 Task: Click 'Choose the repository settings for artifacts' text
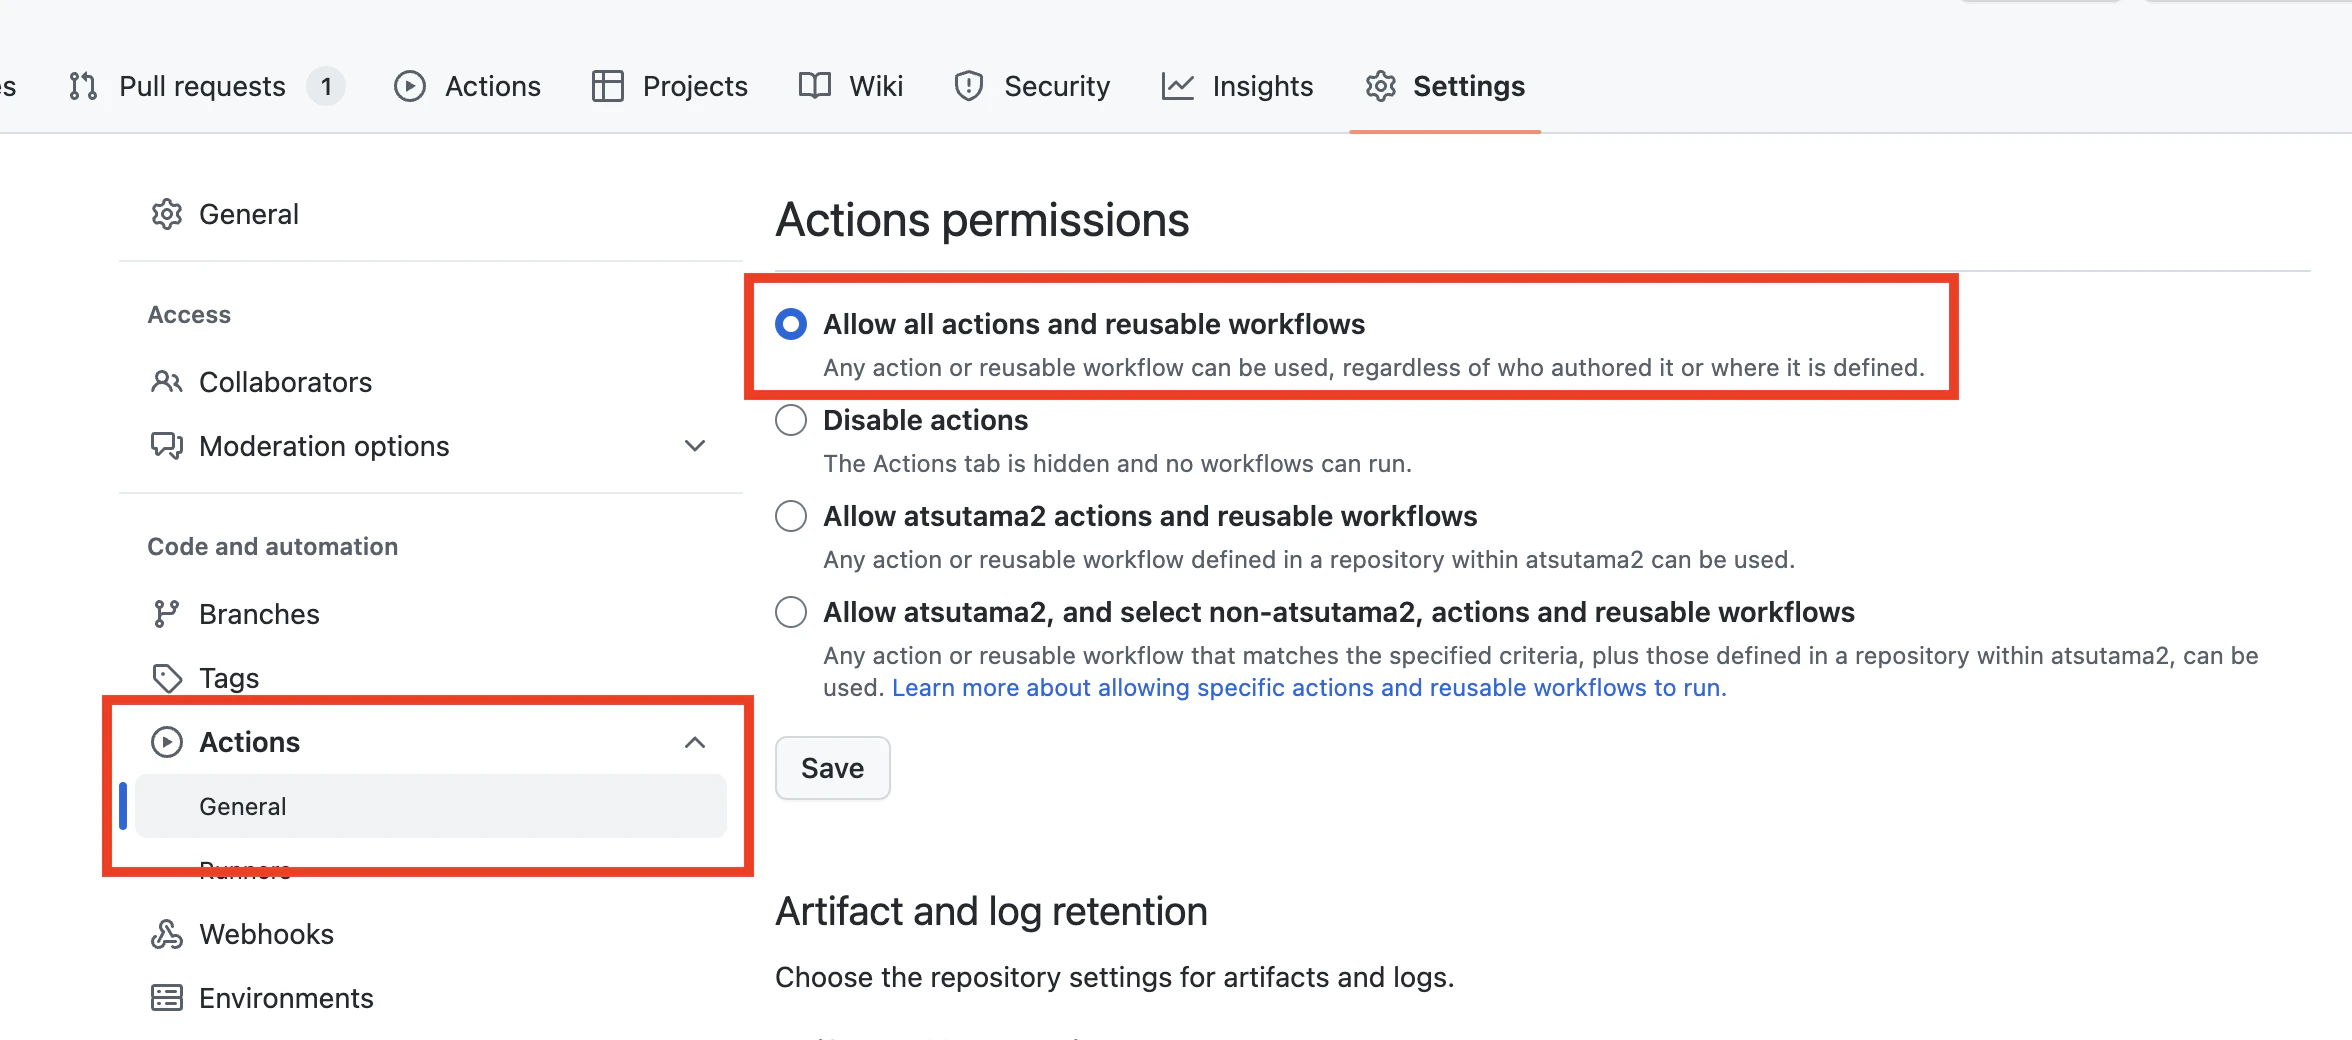[1114, 977]
